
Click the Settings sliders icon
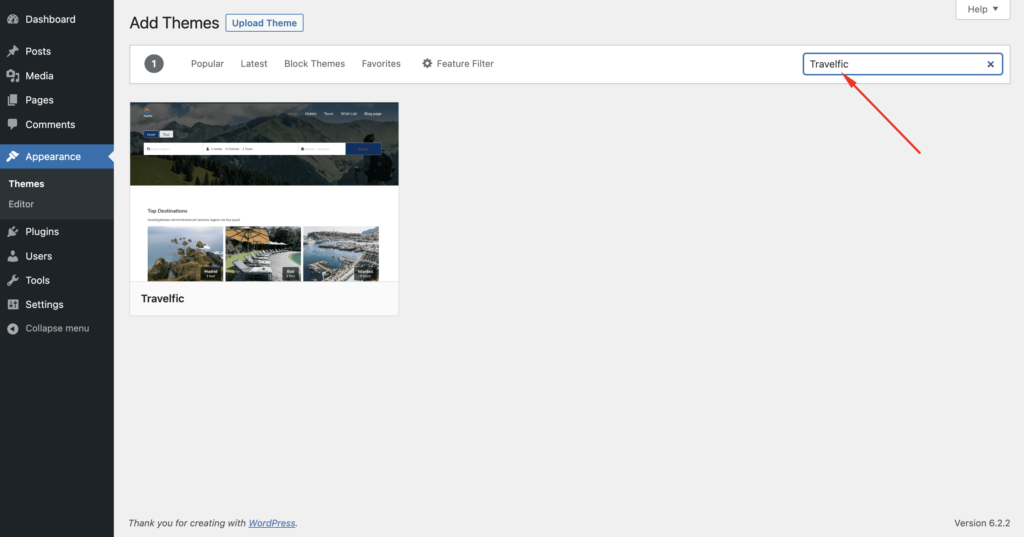pos(12,304)
